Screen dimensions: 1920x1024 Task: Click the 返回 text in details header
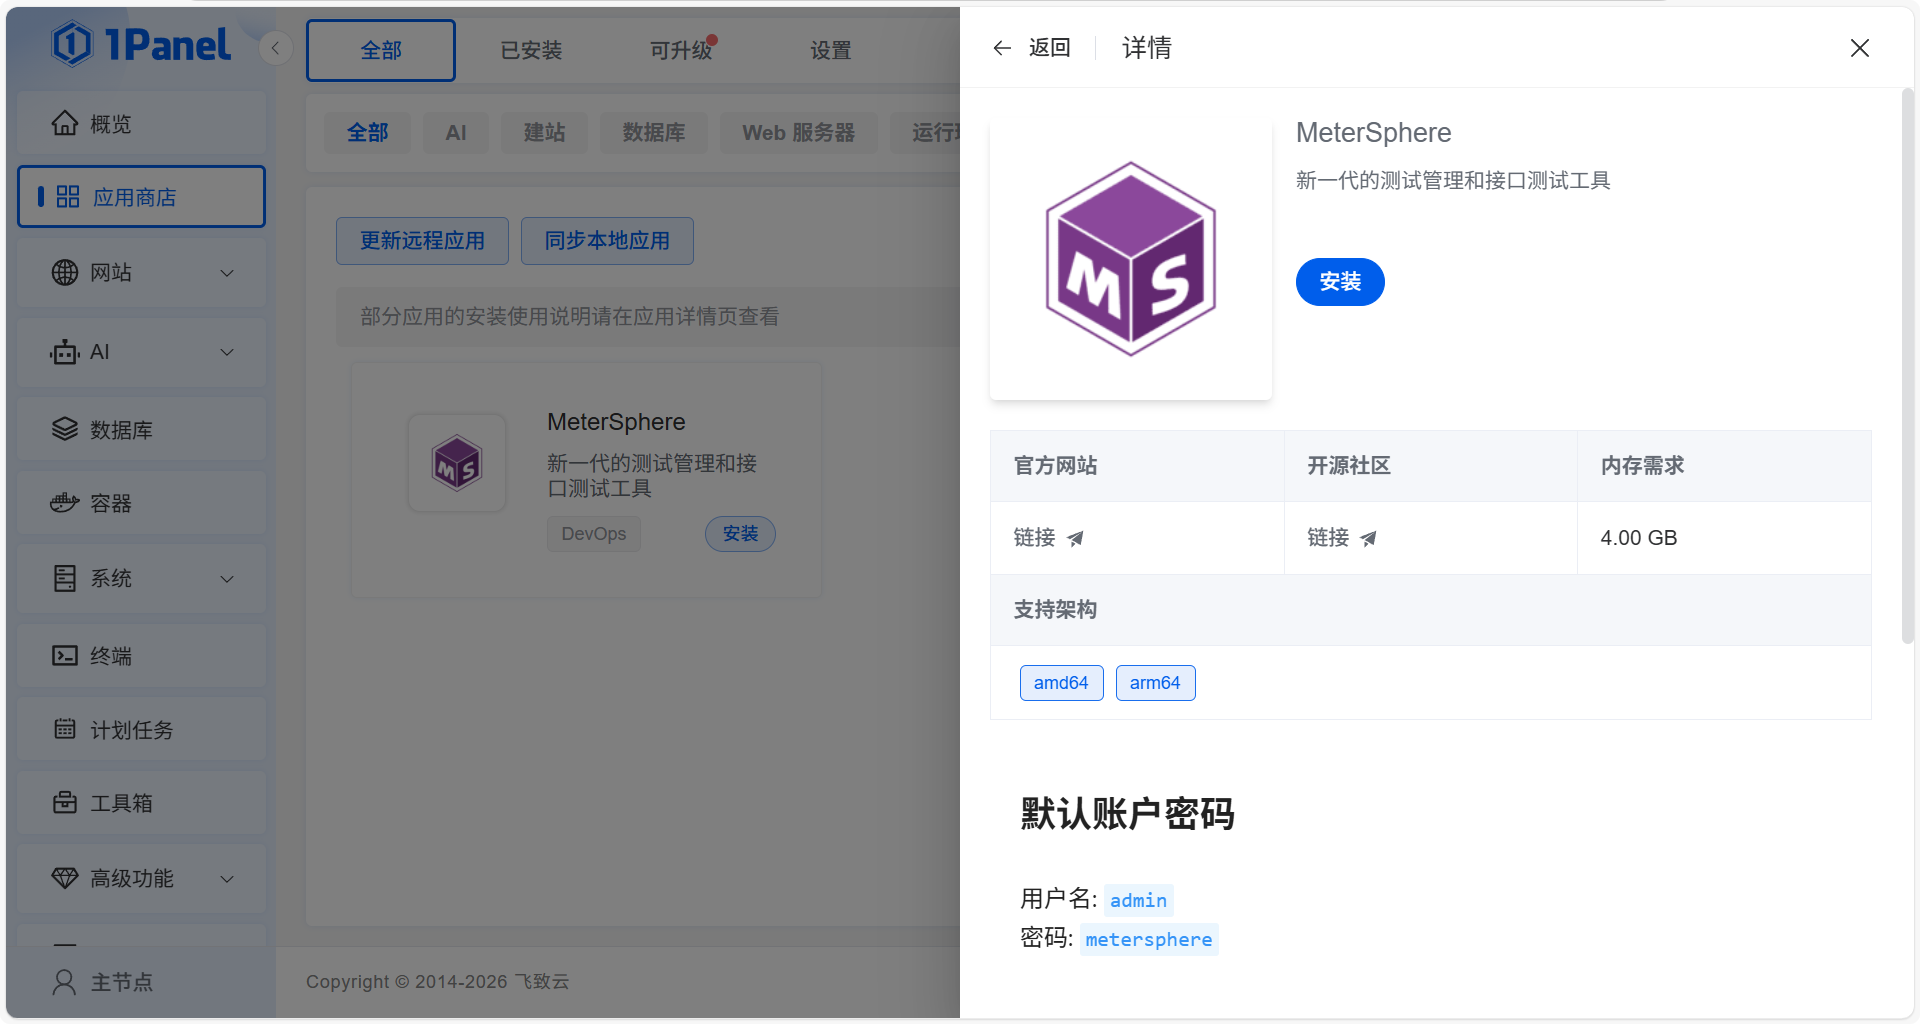(1050, 48)
